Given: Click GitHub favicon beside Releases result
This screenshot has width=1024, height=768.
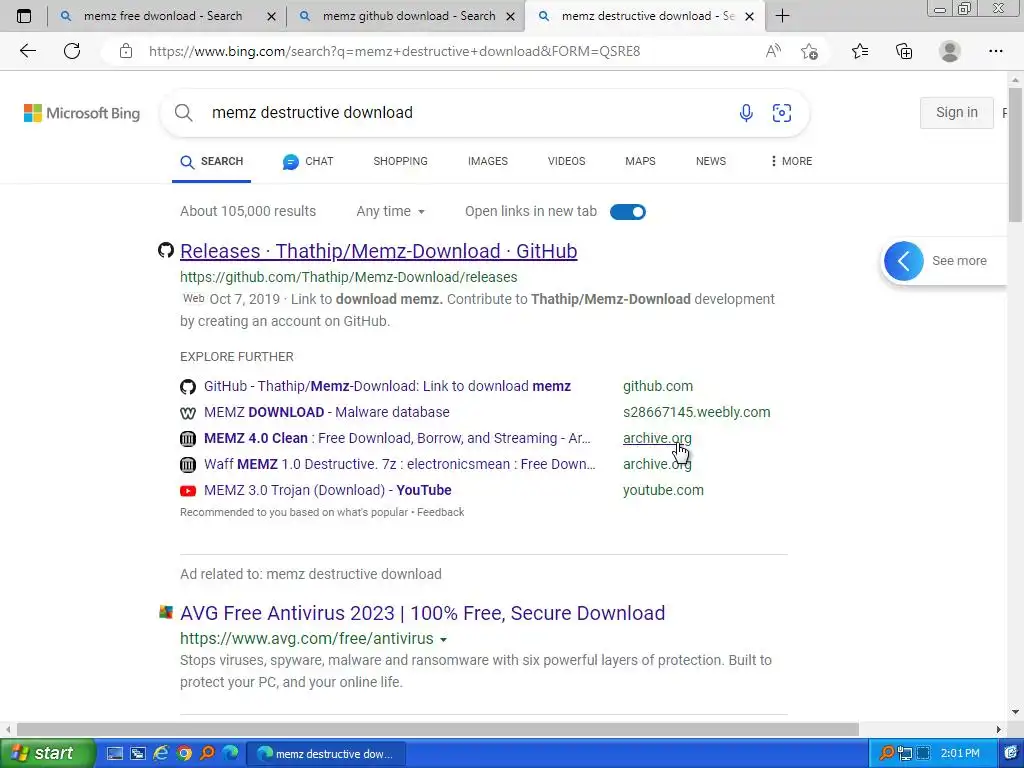Looking at the screenshot, I should pyautogui.click(x=166, y=250).
